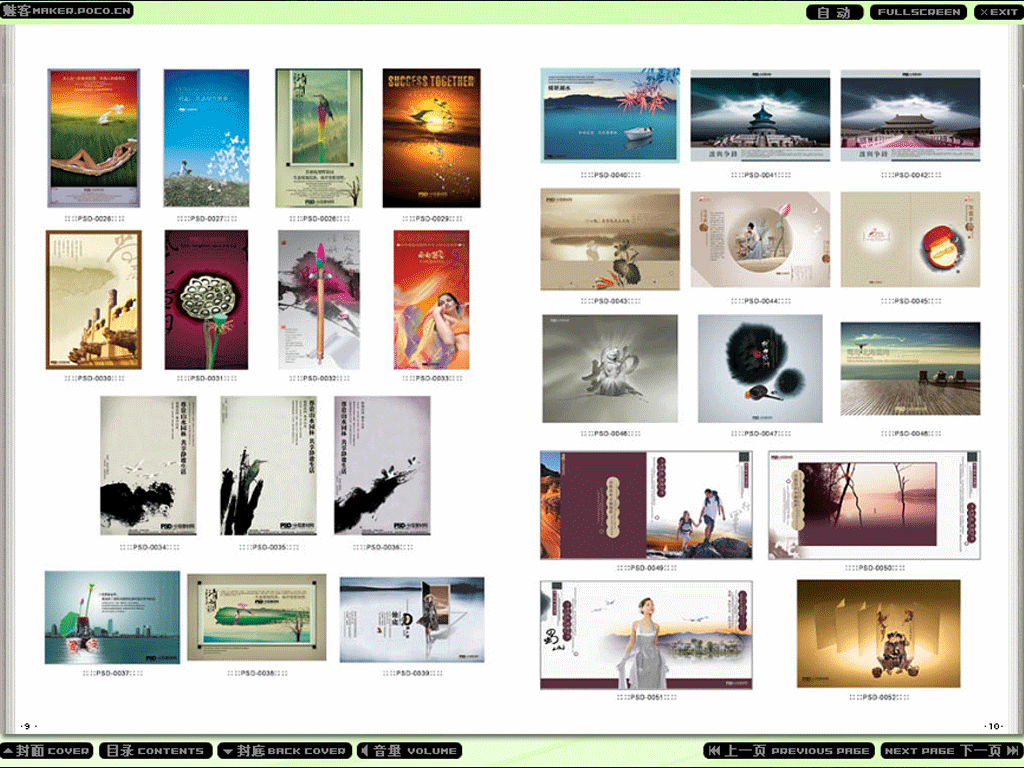
Task: Exit the flipbook viewer
Action: coord(997,12)
